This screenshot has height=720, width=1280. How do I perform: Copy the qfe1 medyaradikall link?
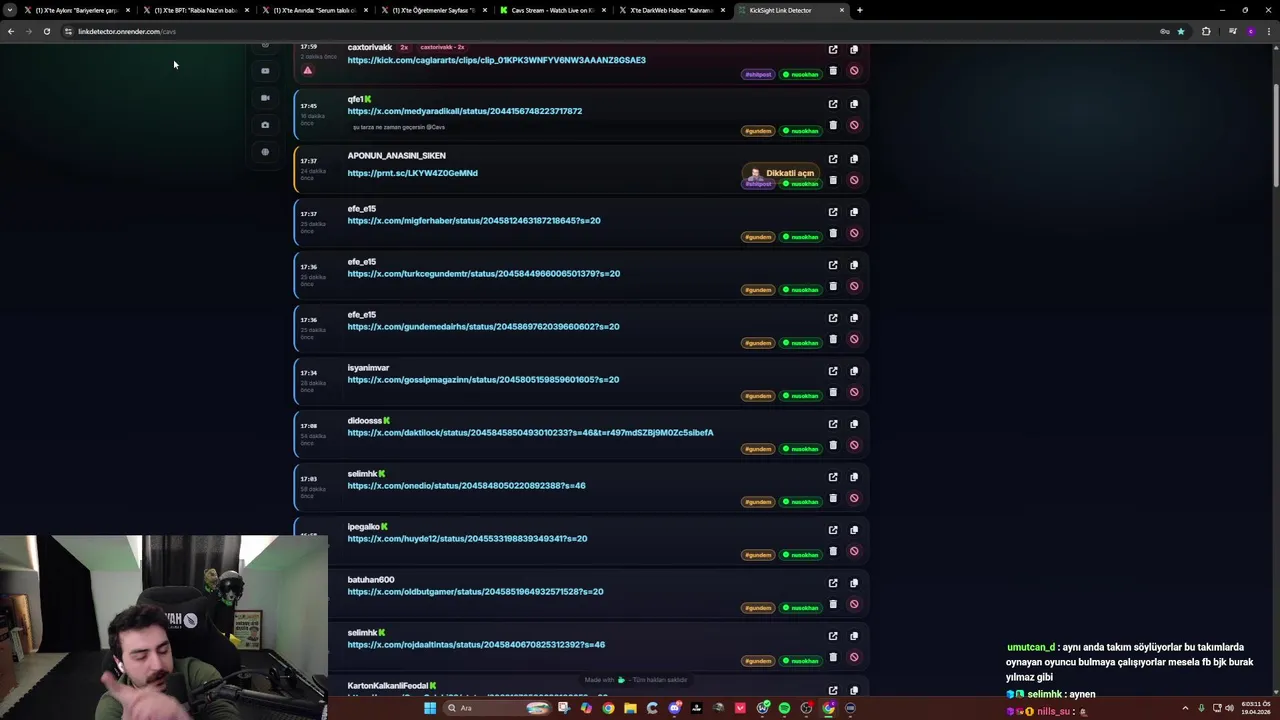click(x=854, y=104)
